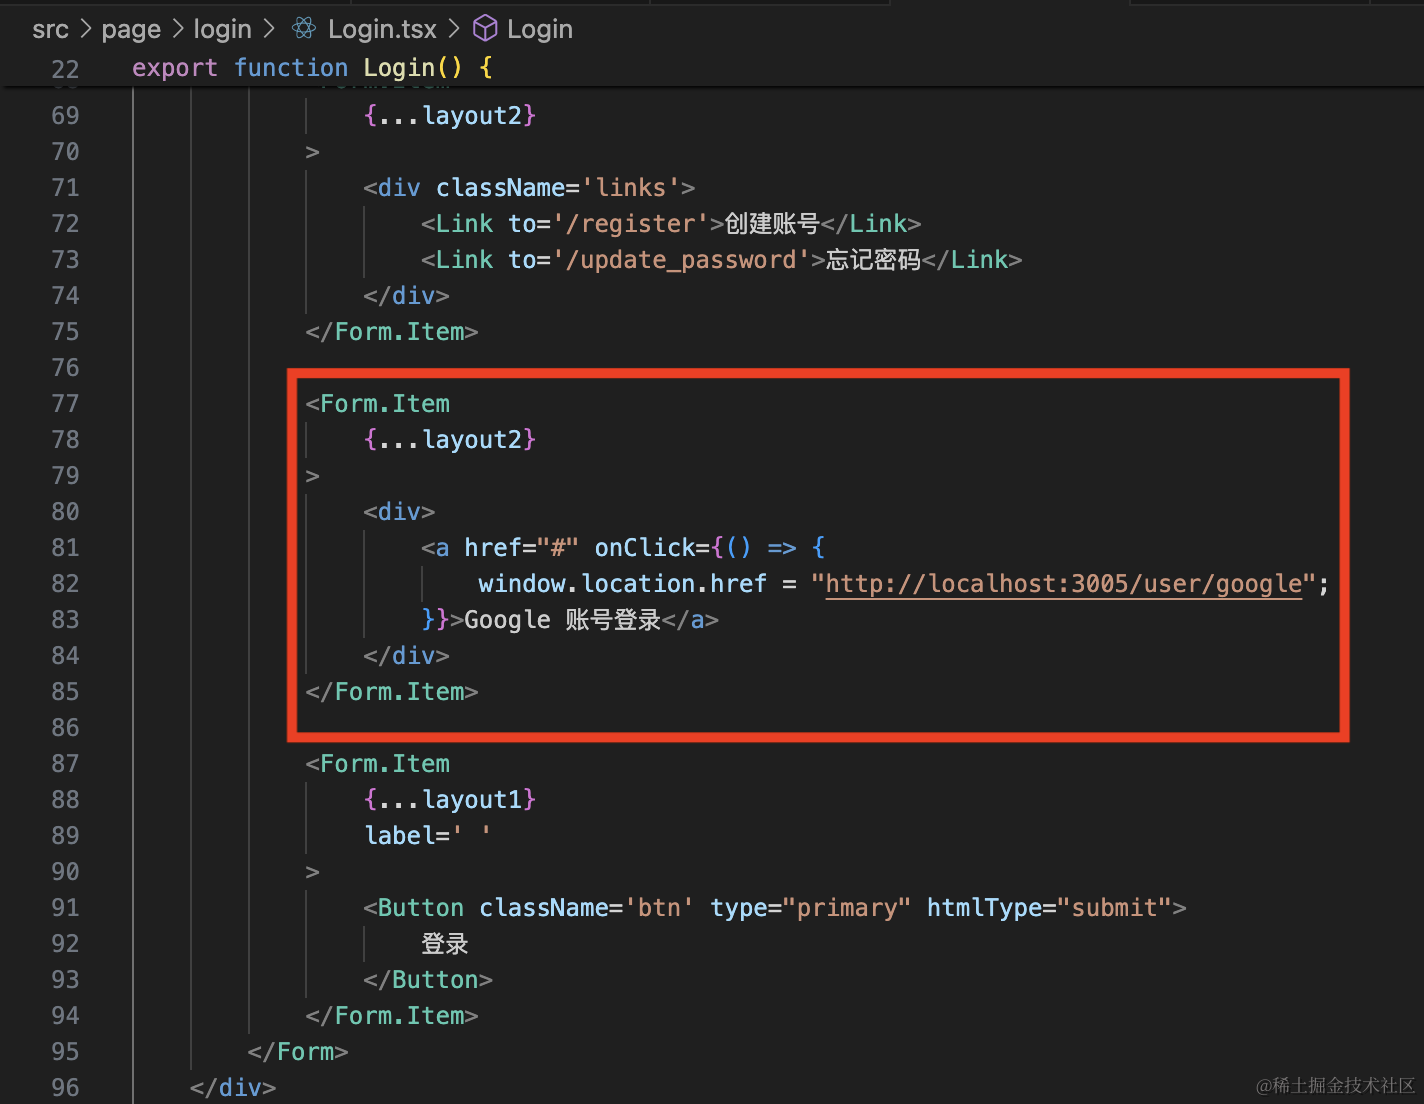
Task: Jump to sticky header 'export function Login()'
Action: (312, 68)
